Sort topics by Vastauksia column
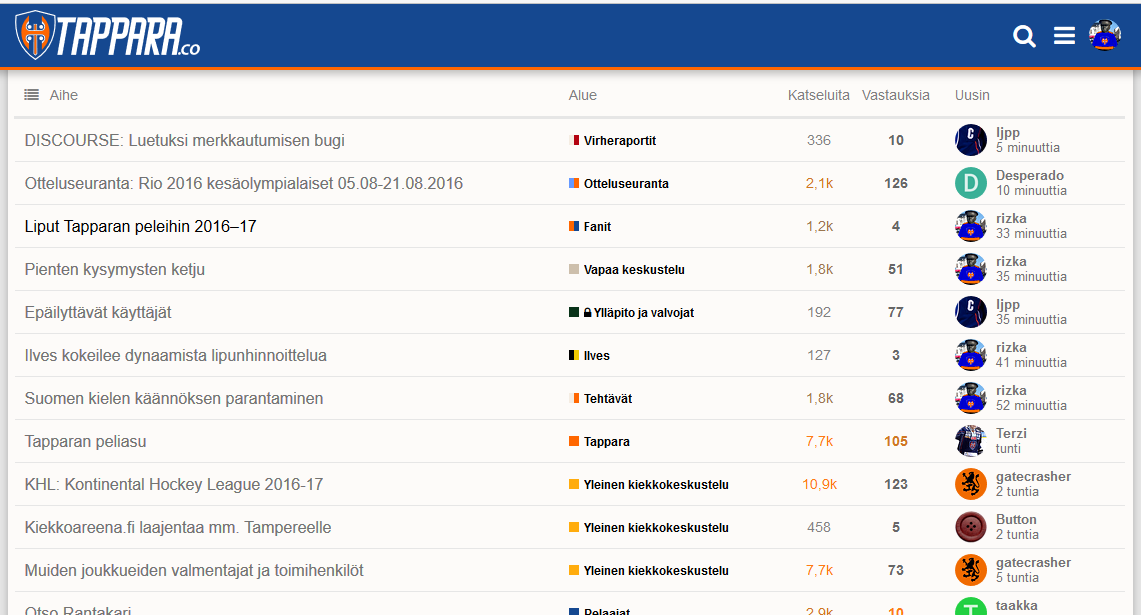Image resolution: width=1141 pixels, height=615 pixels. point(895,95)
